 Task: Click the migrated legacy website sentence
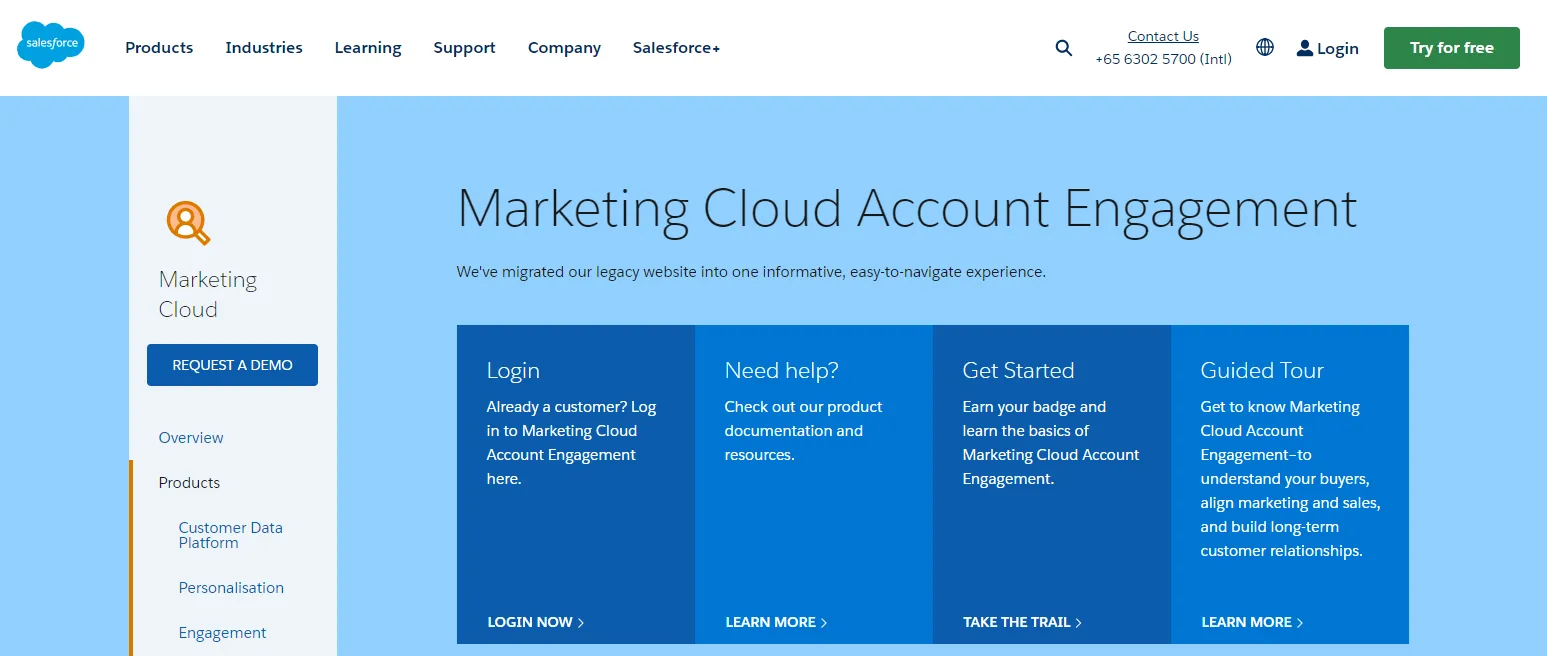pyautogui.click(x=751, y=272)
